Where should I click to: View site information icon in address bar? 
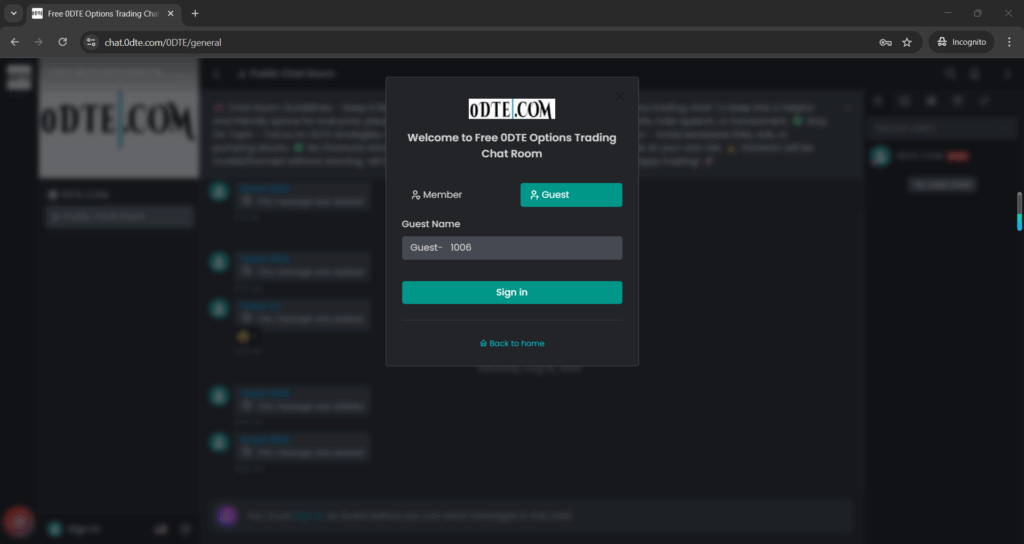pos(91,42)
